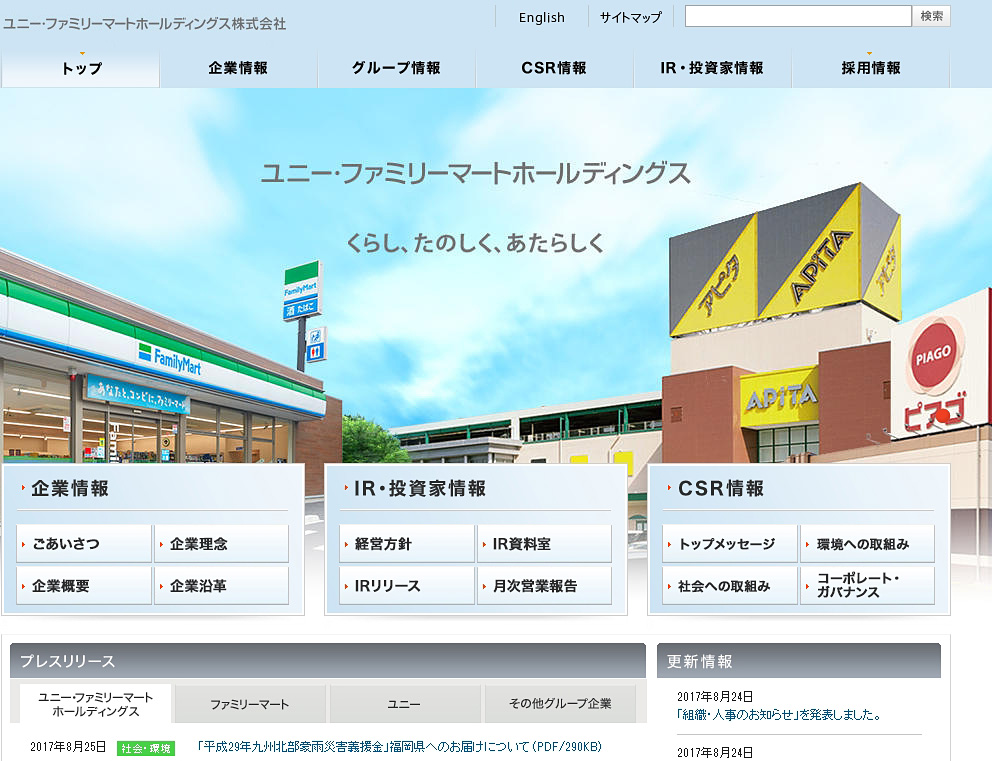Screen dimensions: 992x761
Task: Open the ごあいさつ button
Action: pyautogui.click(x=84, y=544)
